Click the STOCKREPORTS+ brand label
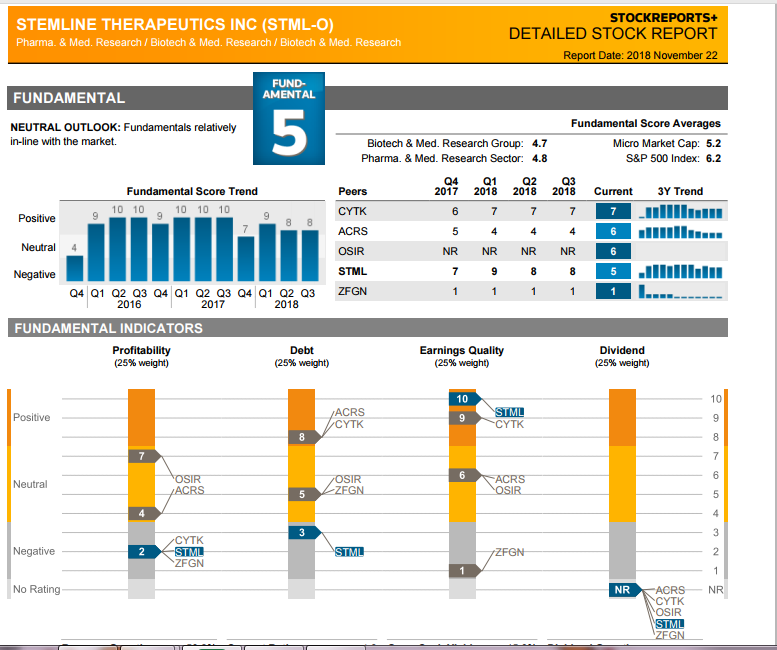Image resolution: width=777 pixels, height=650 pixels. coord(664,17)
